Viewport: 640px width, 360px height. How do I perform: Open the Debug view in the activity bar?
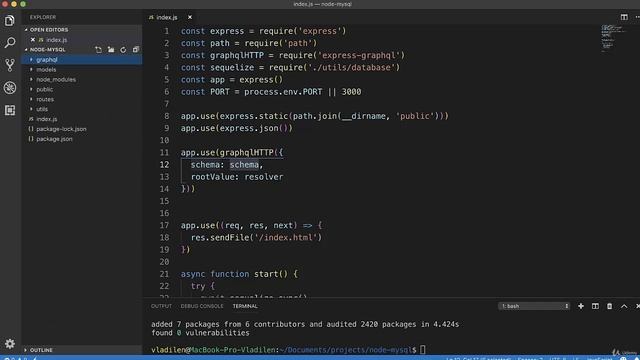coord(10,87)
